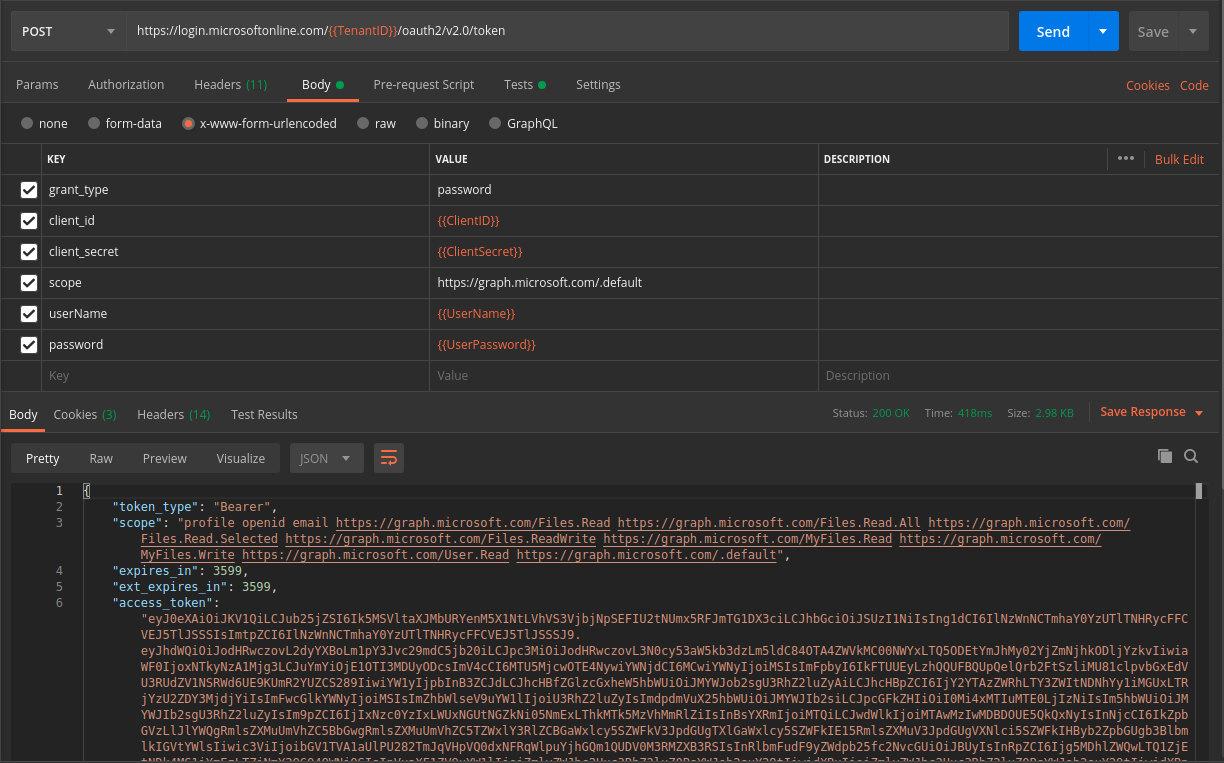Select the raw body type radio button
This screenshot has height=763, width=1224.
coord(364,124)
